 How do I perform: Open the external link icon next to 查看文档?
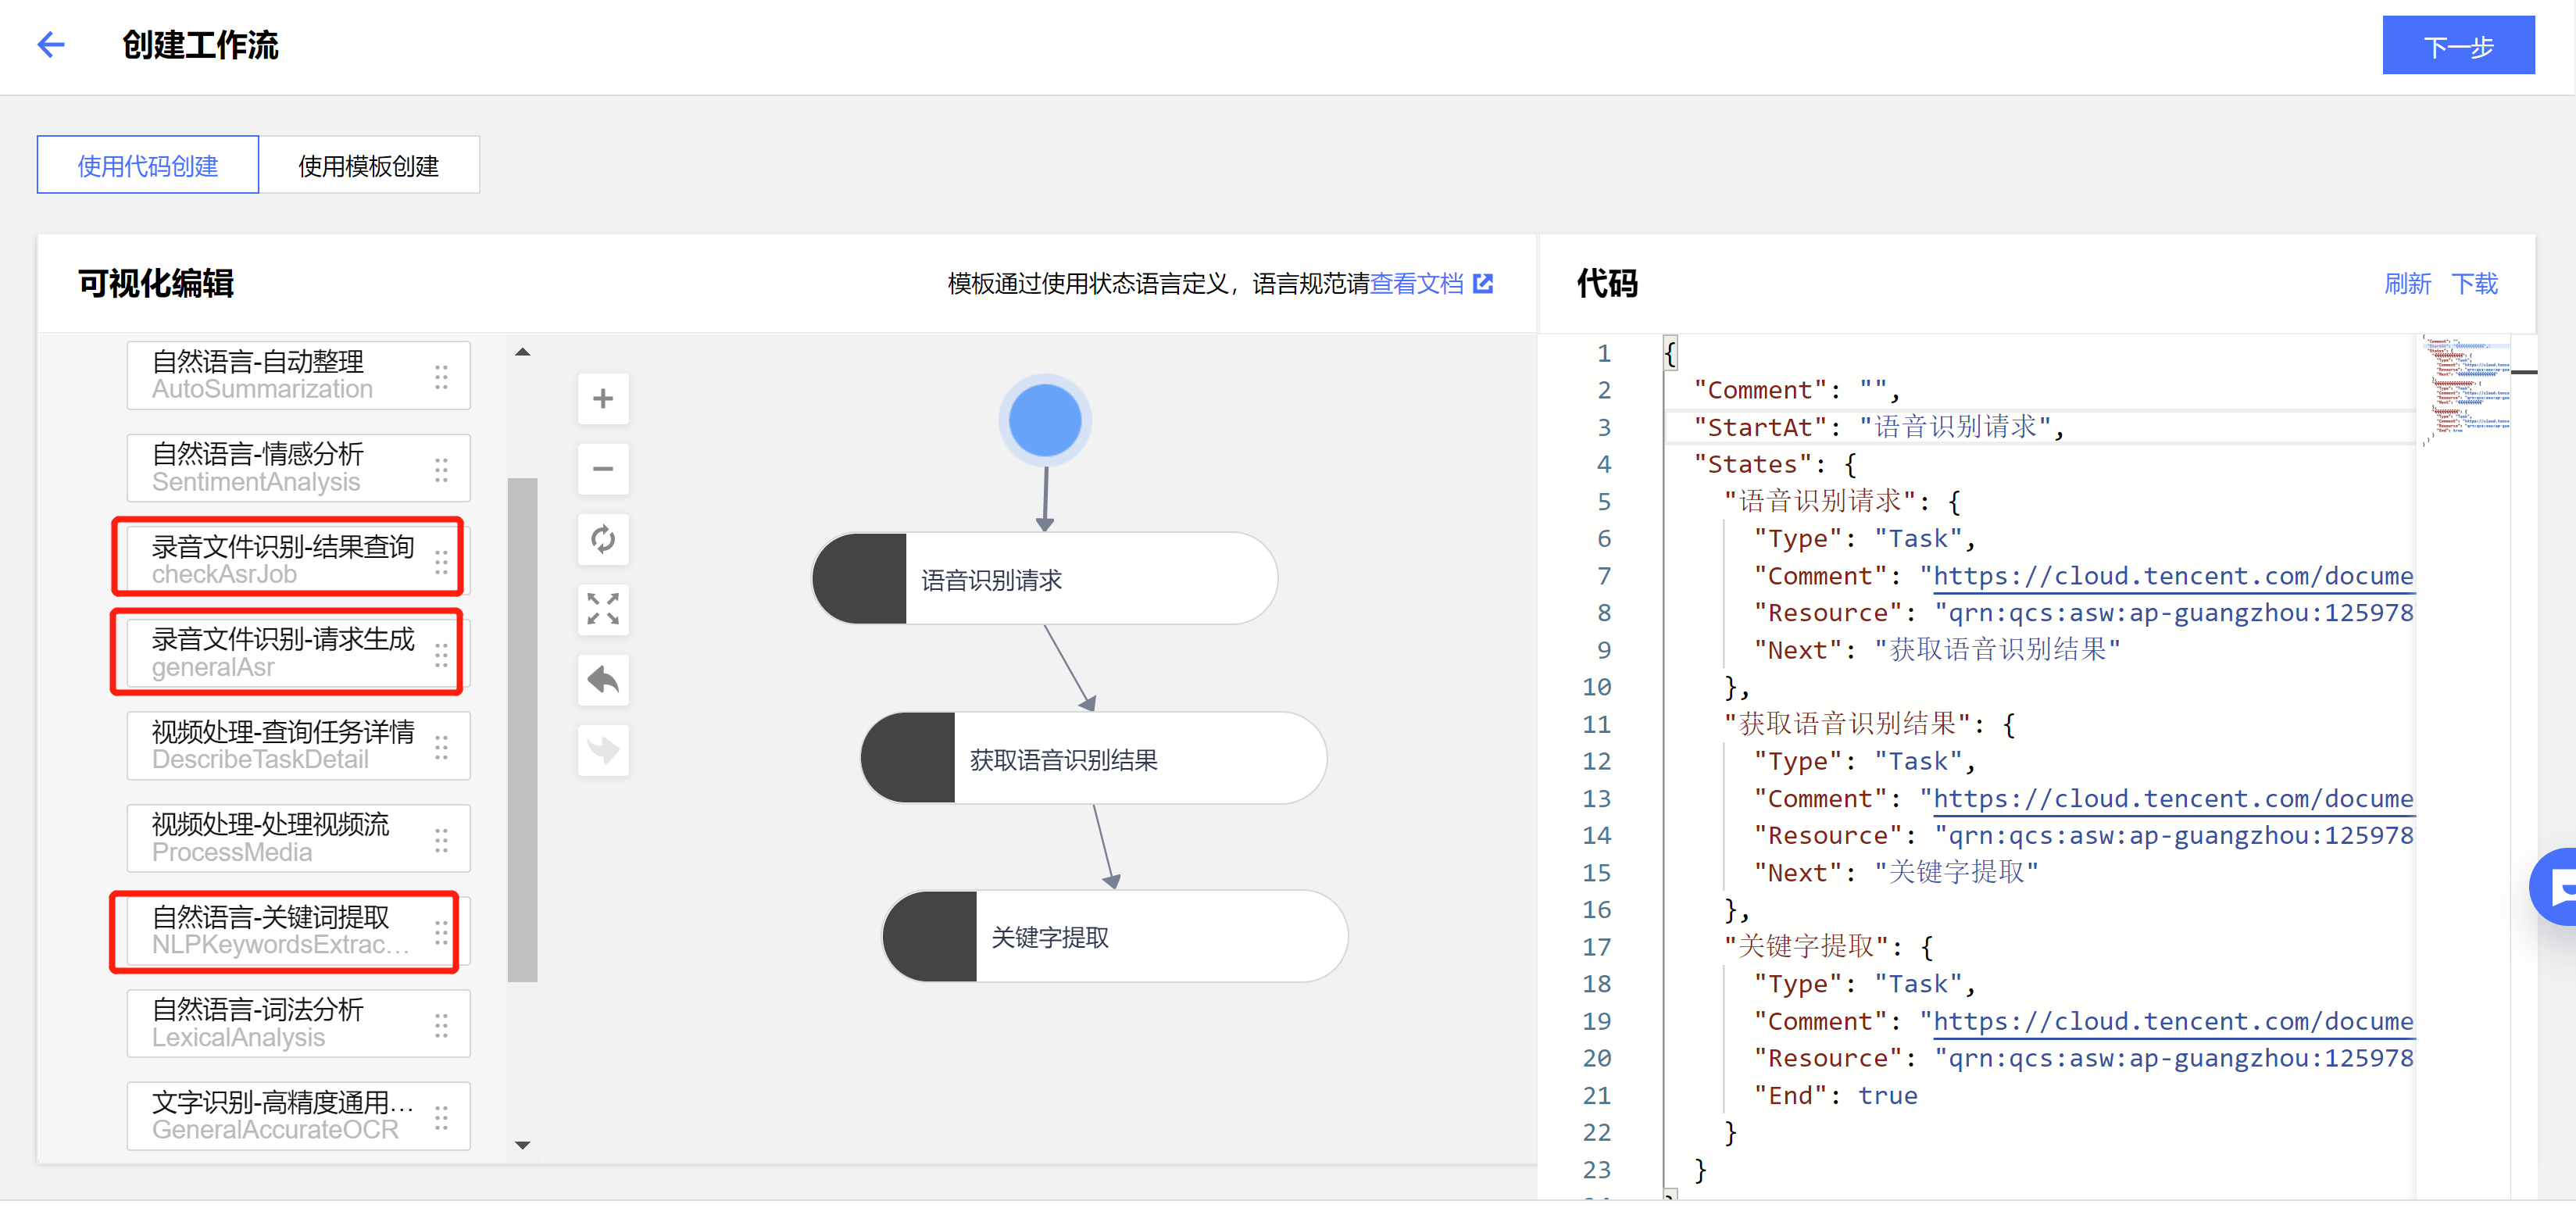(x=1483, y=284)
